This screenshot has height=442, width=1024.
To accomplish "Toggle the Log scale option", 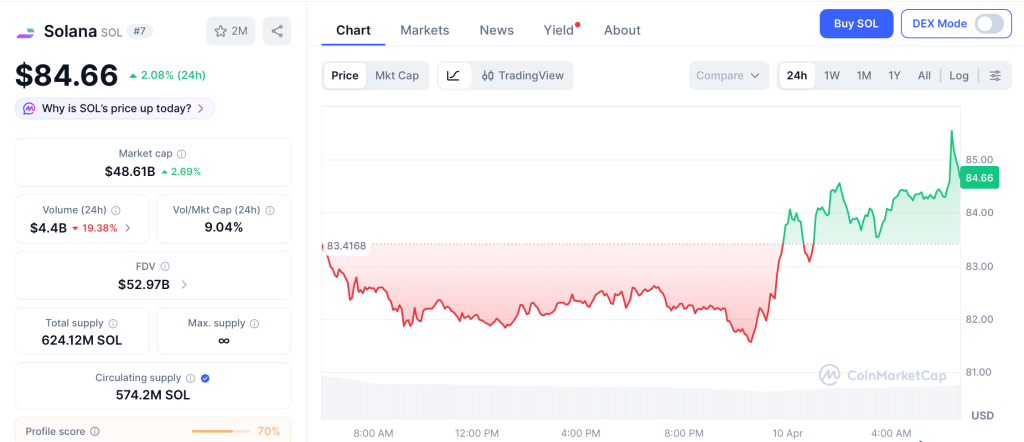I will [x=959, y=76].
